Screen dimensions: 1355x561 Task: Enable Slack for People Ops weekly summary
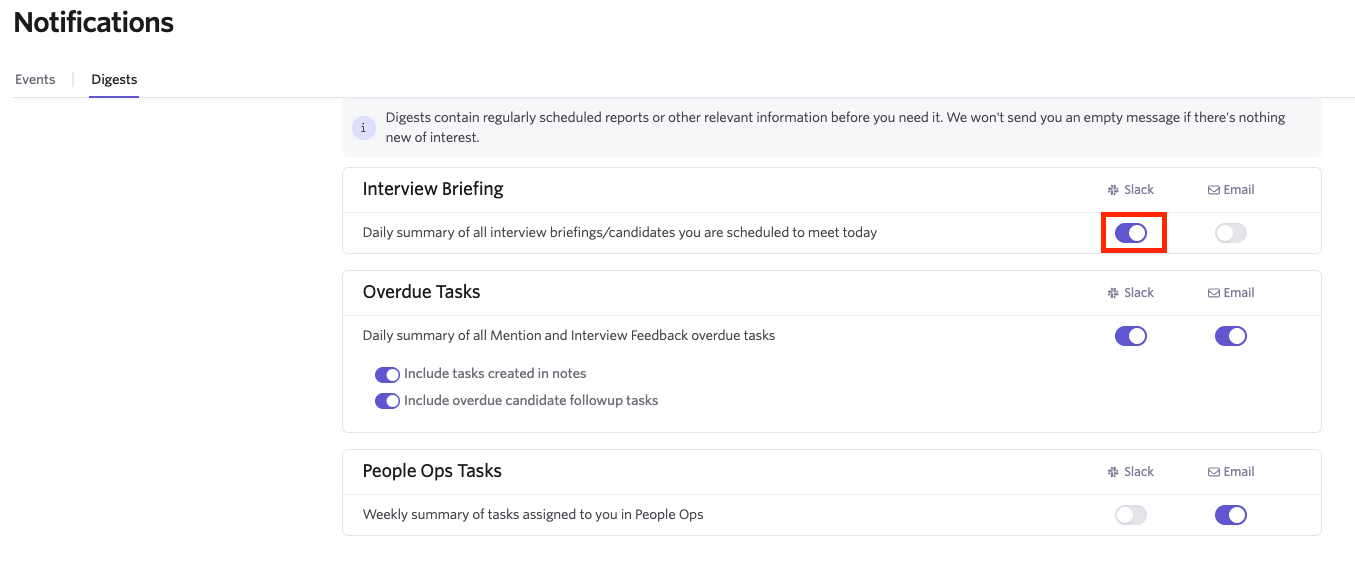(x=1131, y=515)
